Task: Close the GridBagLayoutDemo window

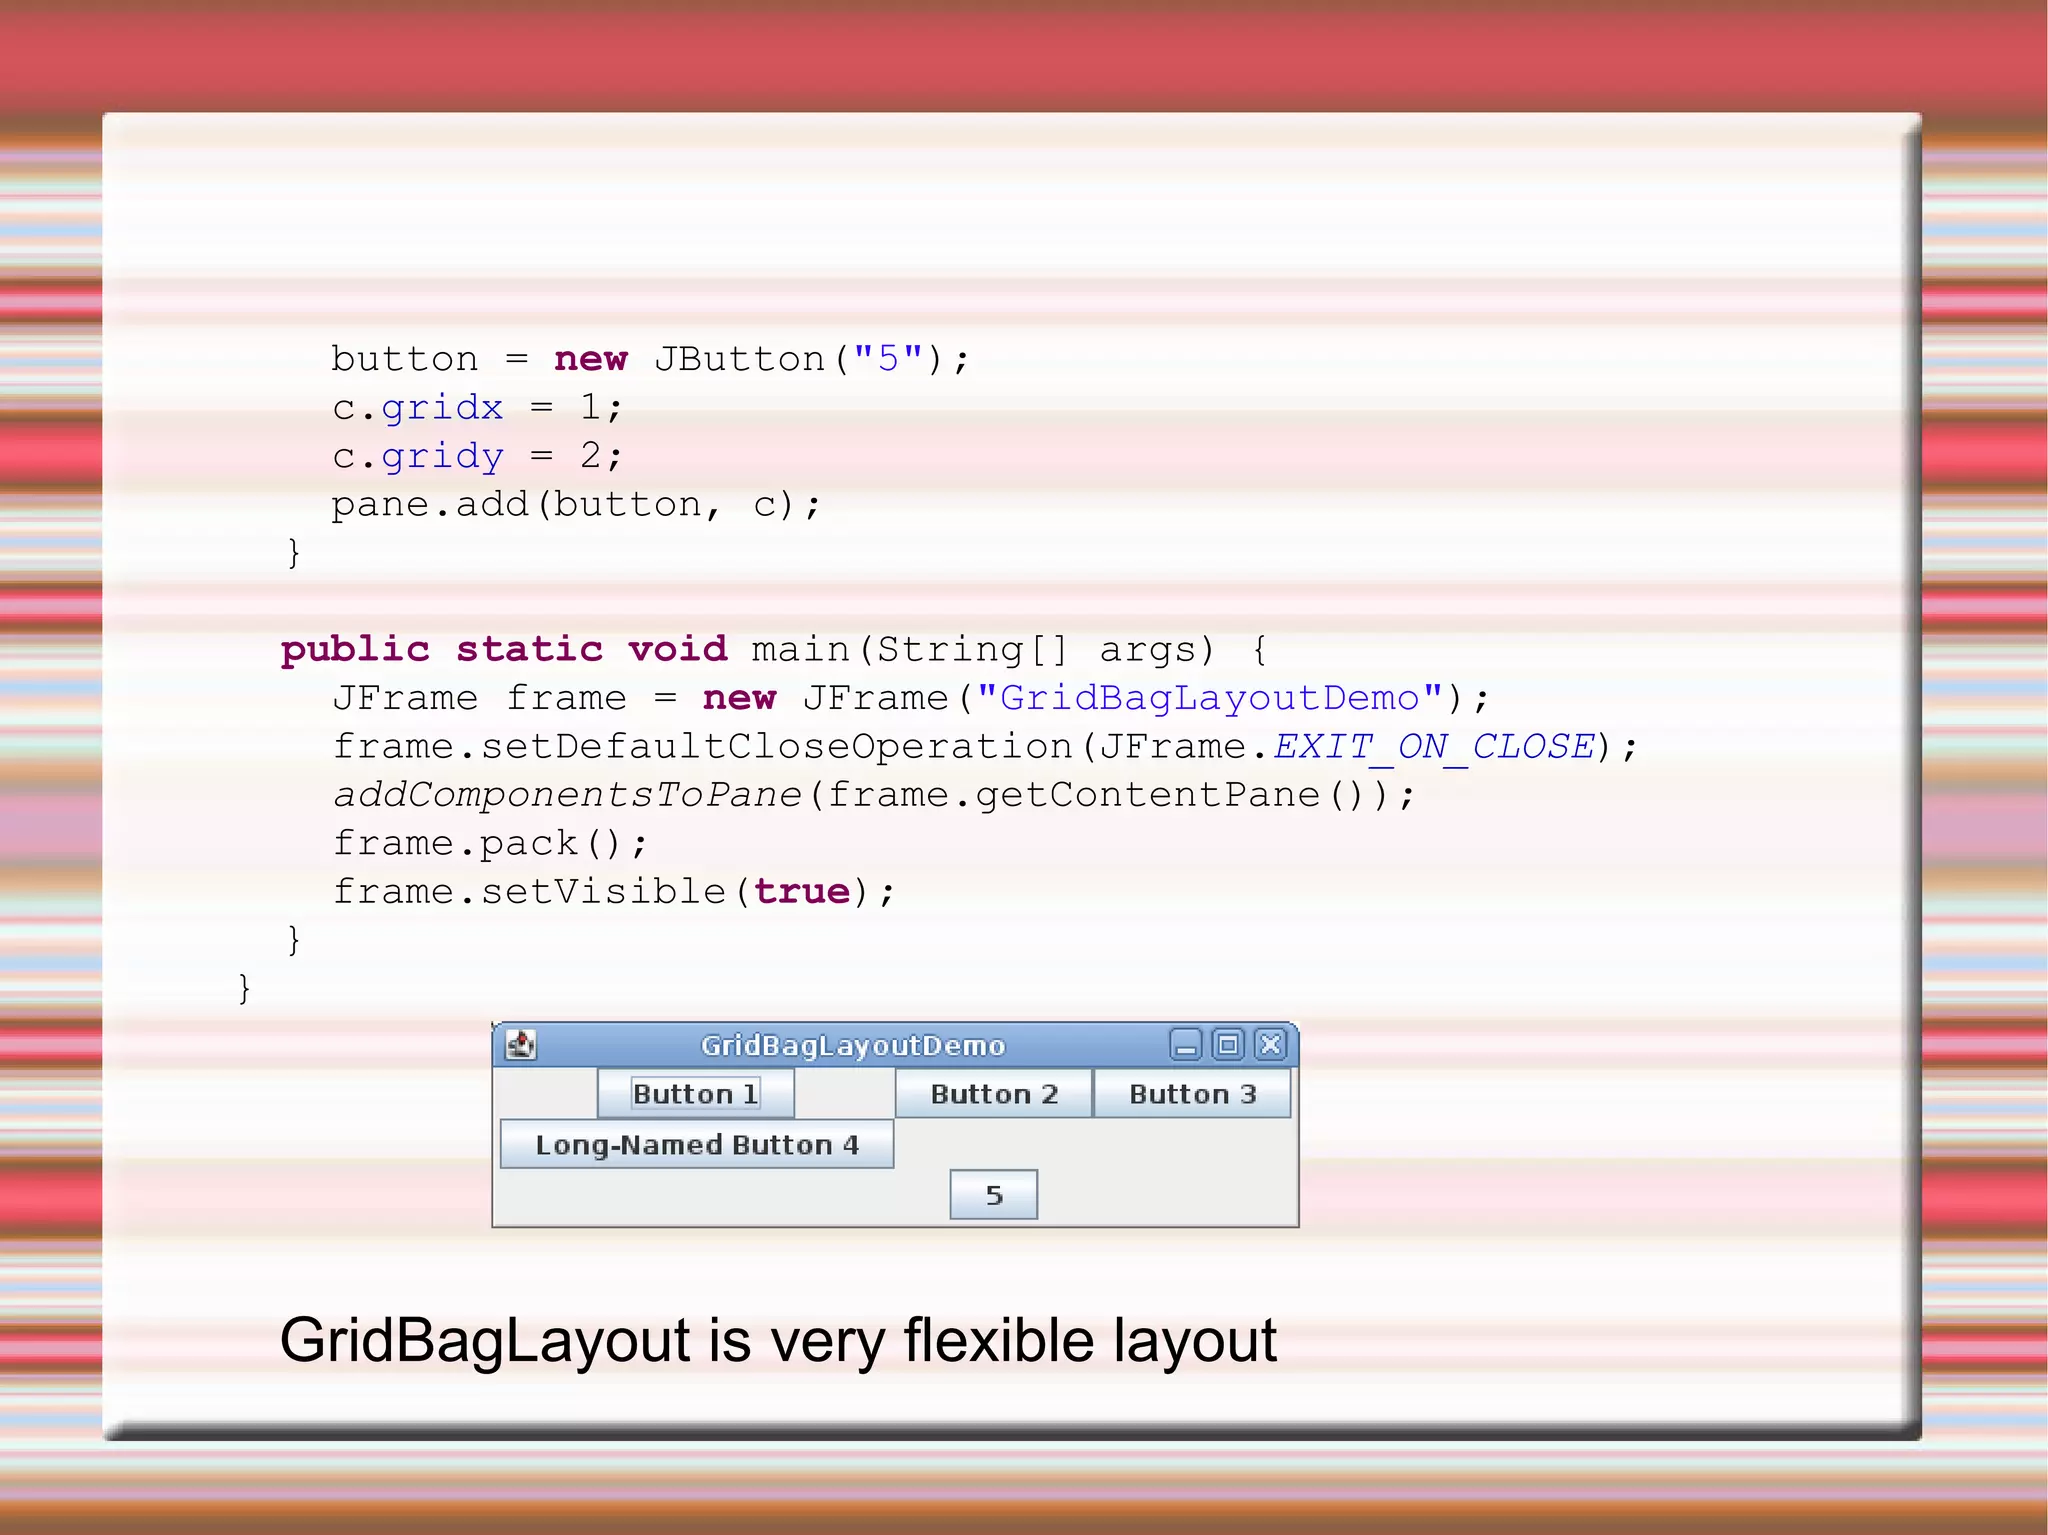Action: (1270, 1045)
